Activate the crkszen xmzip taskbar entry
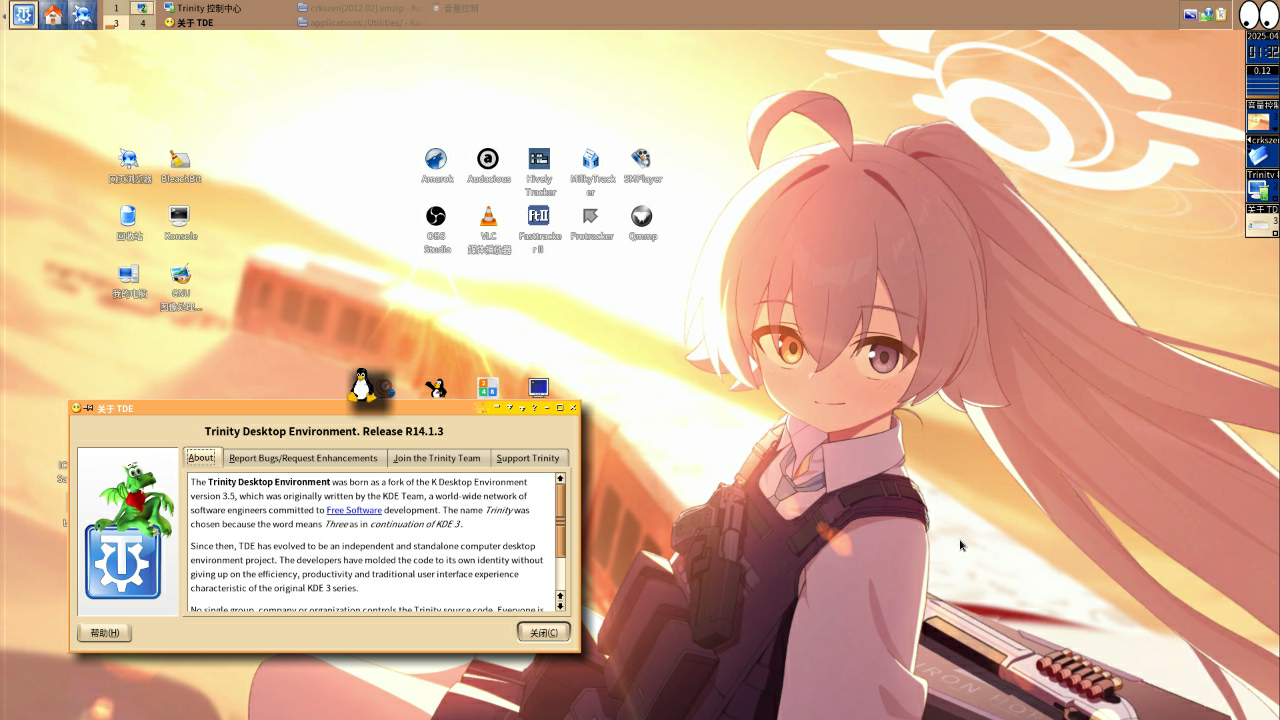 [x=362, y=8]
